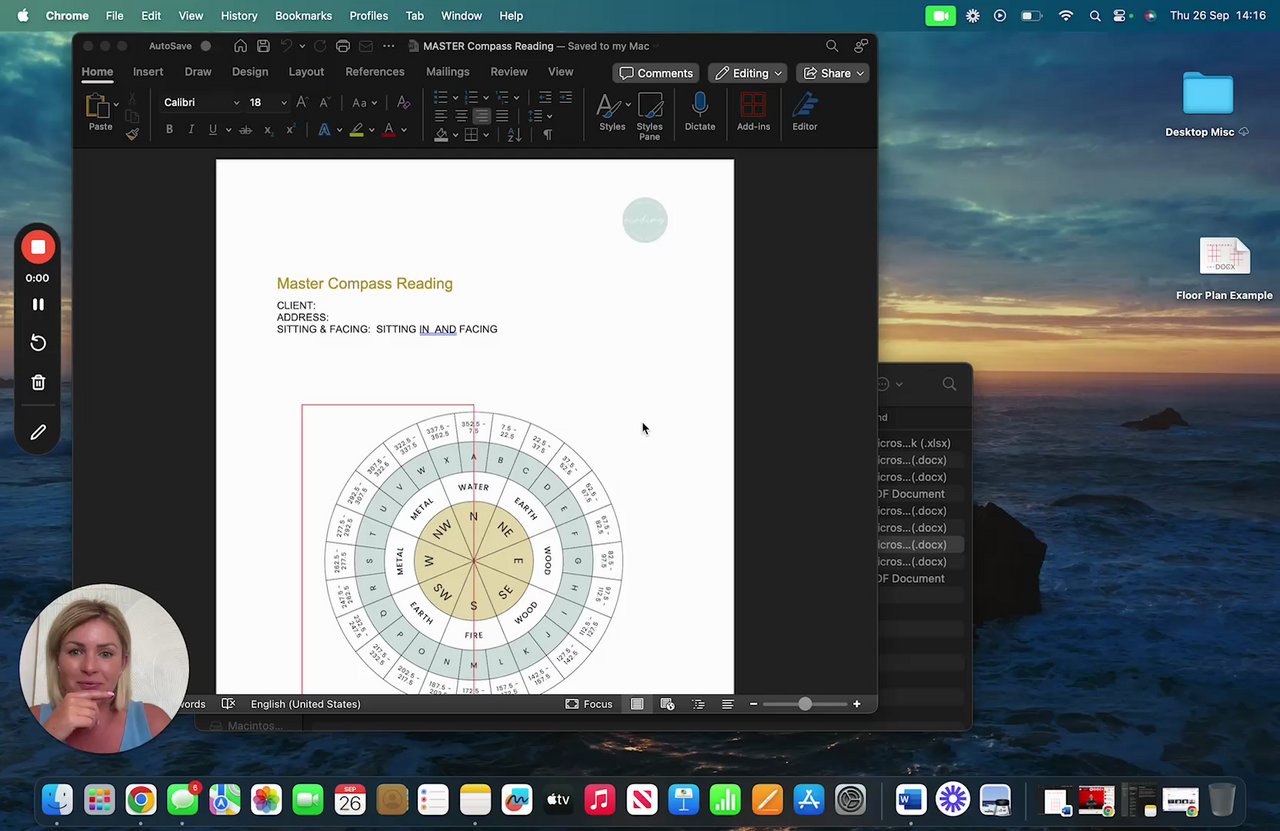Toggle Center alignment
Viewport: 1280px width, 831px height.
[461, 116]
